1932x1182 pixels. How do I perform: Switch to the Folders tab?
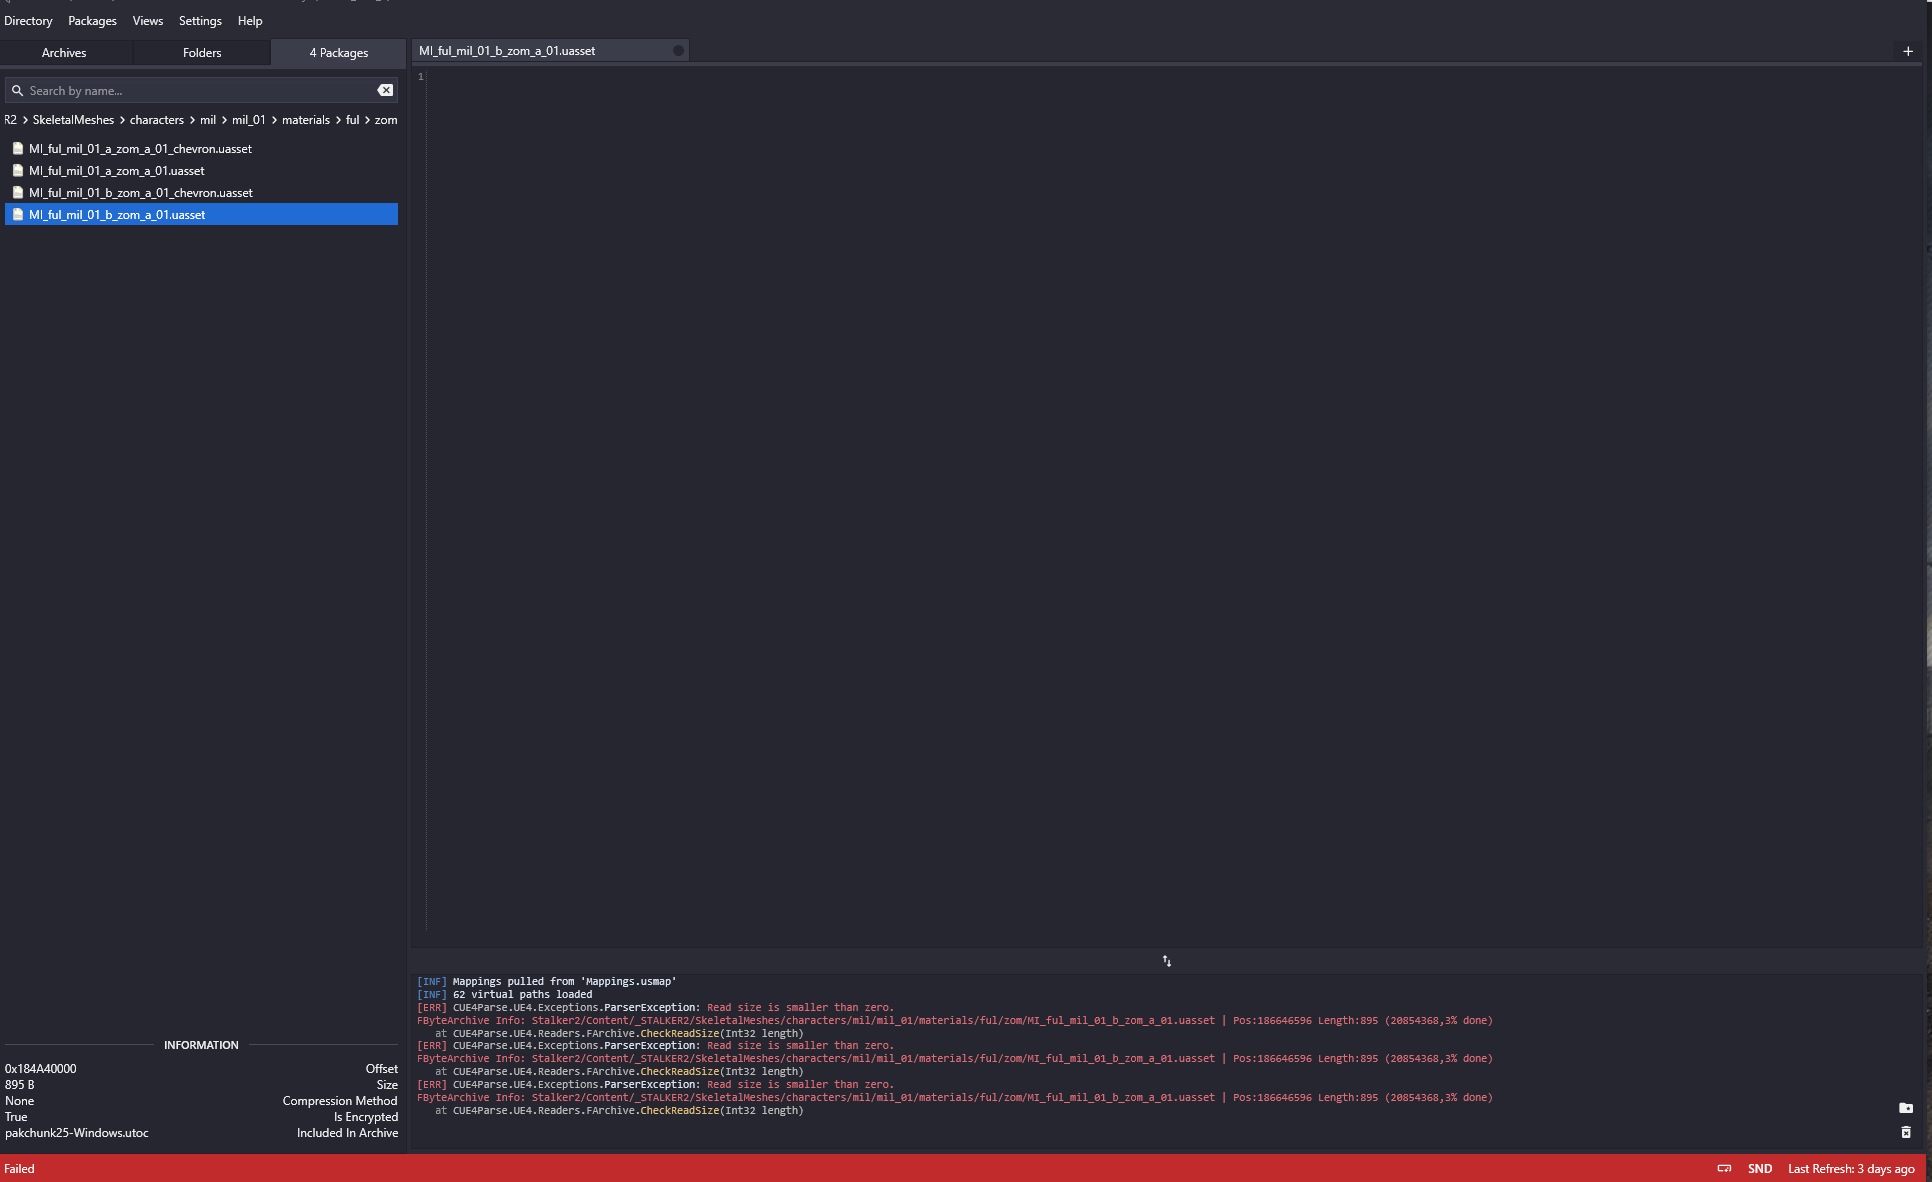click(202, 53)
